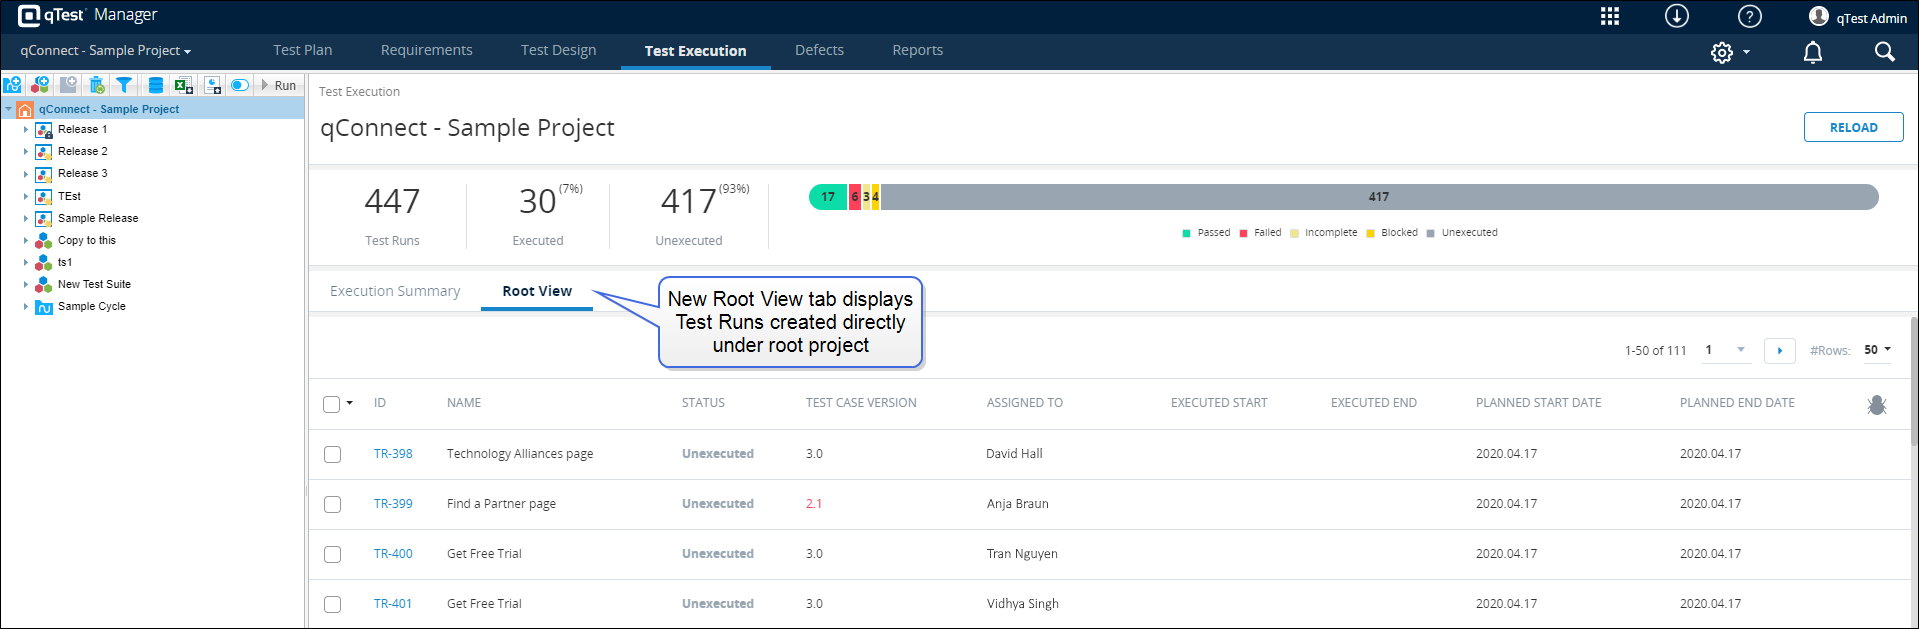
Task: Click the grey Unexecuted 417 bar segment
Action: (1378, 197)
